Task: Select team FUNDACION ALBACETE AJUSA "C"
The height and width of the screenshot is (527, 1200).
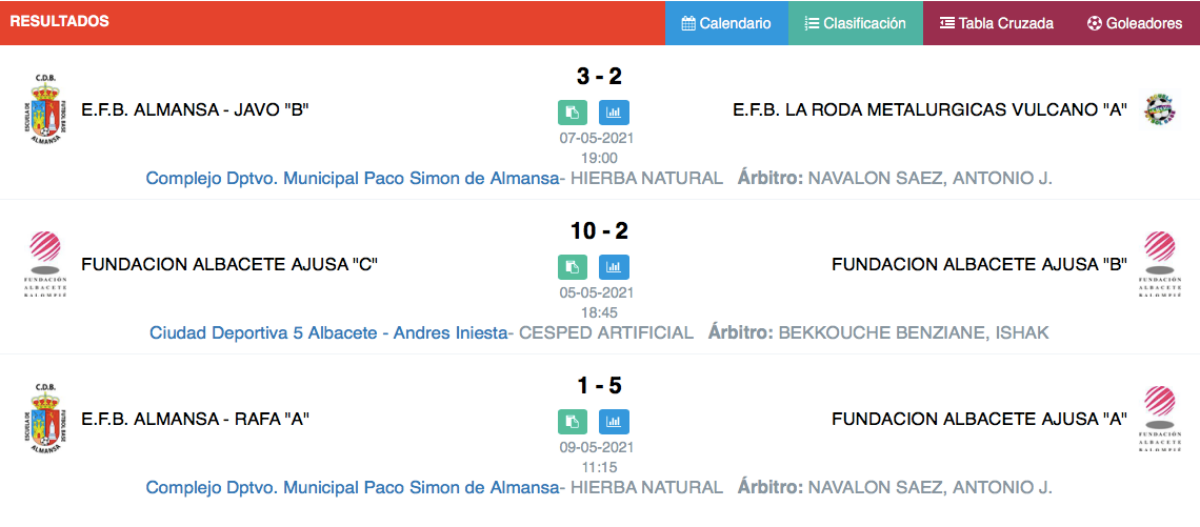Action: (x=229, y=264)
